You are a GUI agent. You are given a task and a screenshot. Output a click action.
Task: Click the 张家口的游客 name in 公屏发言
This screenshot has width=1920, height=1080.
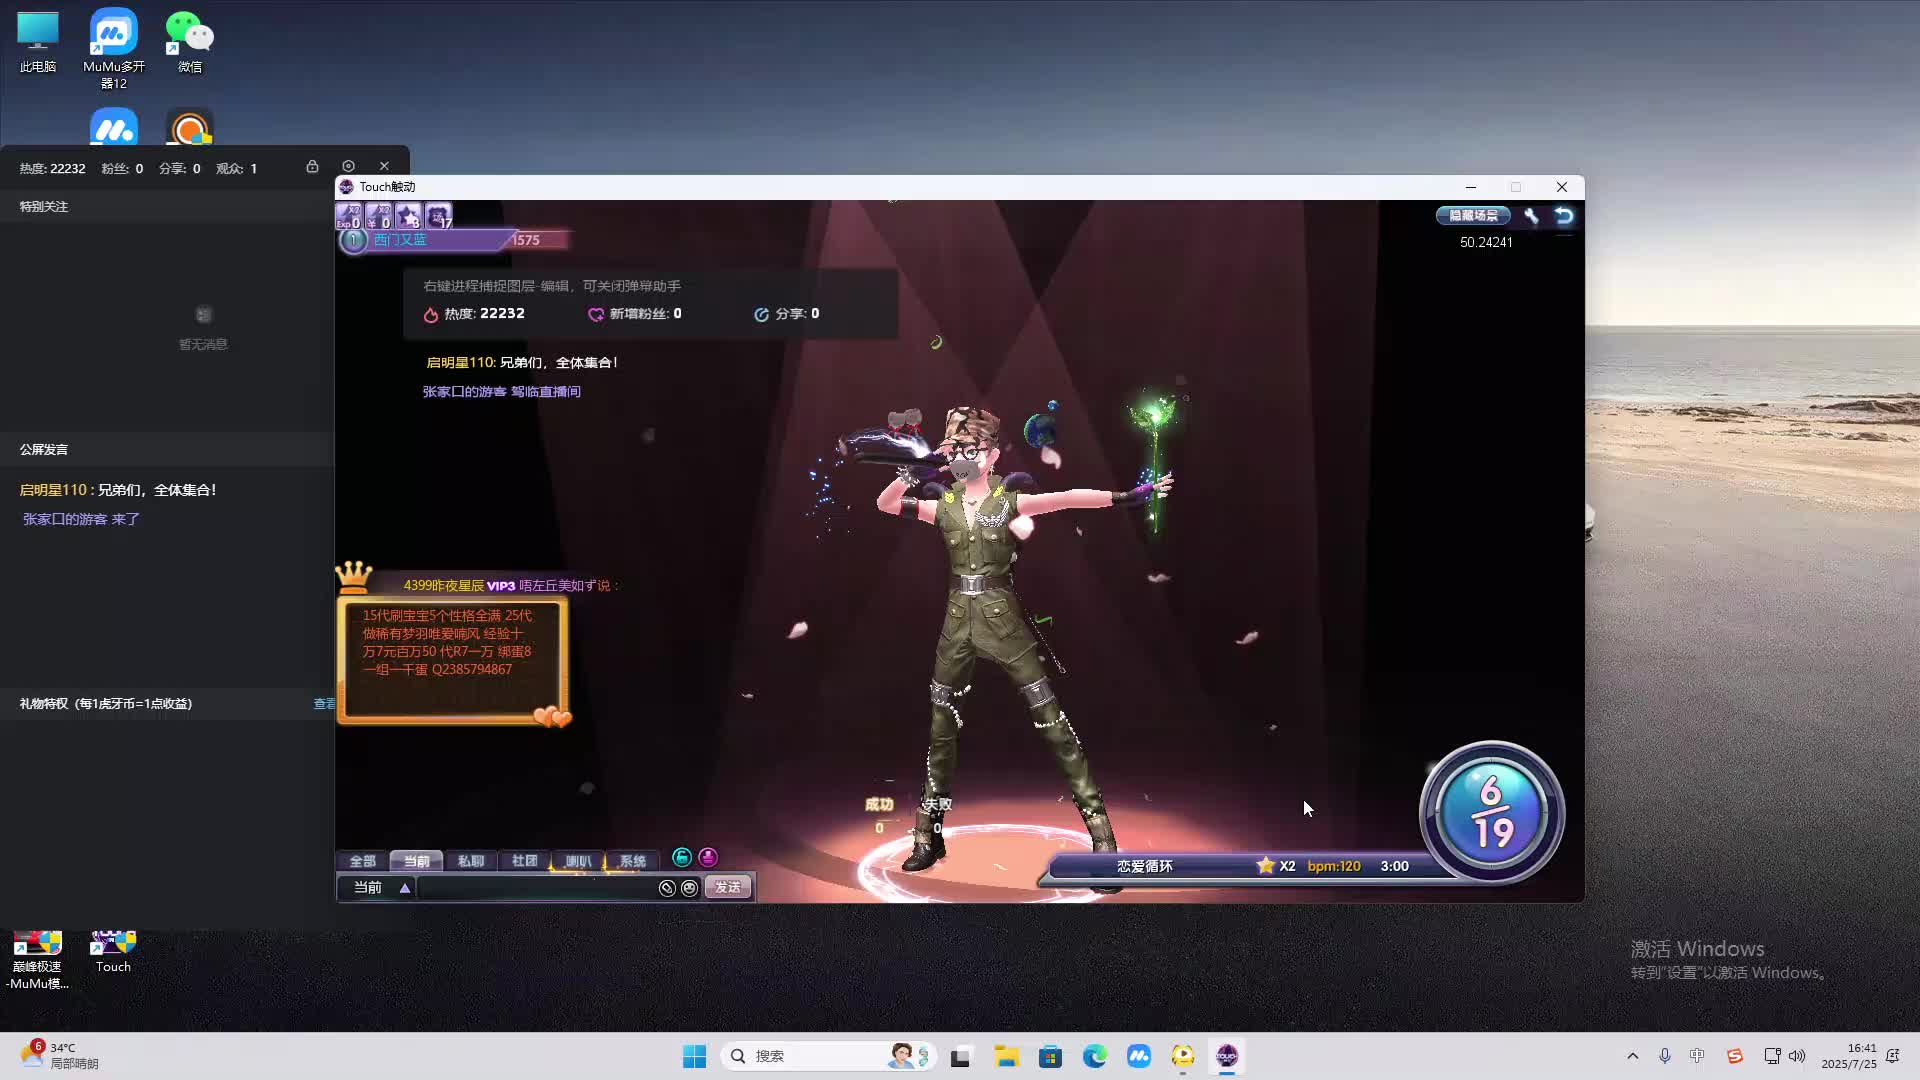click(65, 519)
